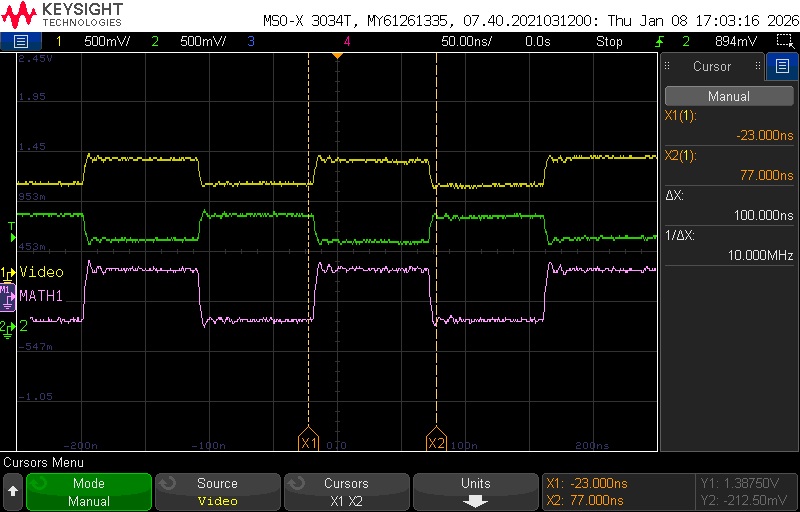Click the back up-arrow softkey
Image resolution: width=800 pixels, height=512 pixels.
[13, 492]
